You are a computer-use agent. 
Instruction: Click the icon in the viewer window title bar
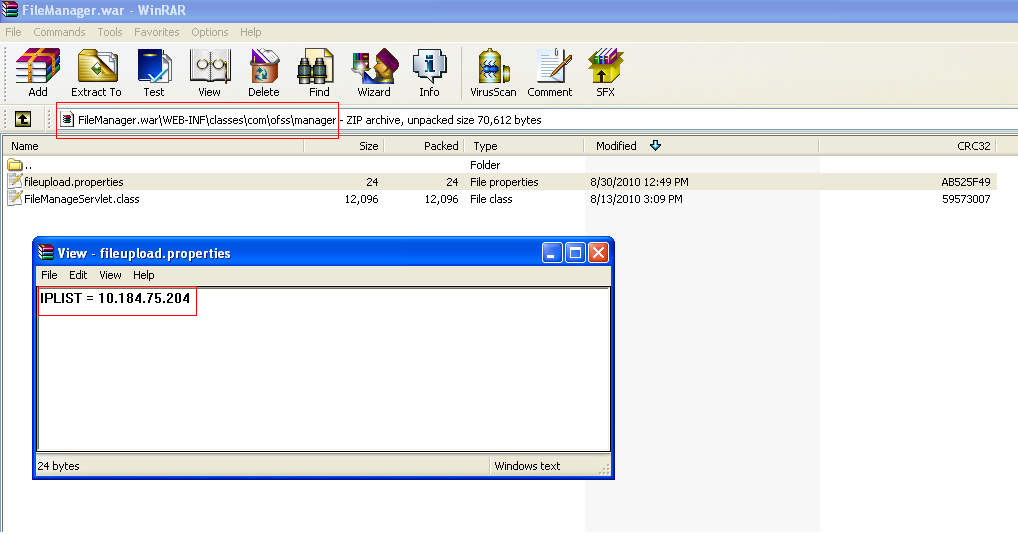(x=45, y=252)
